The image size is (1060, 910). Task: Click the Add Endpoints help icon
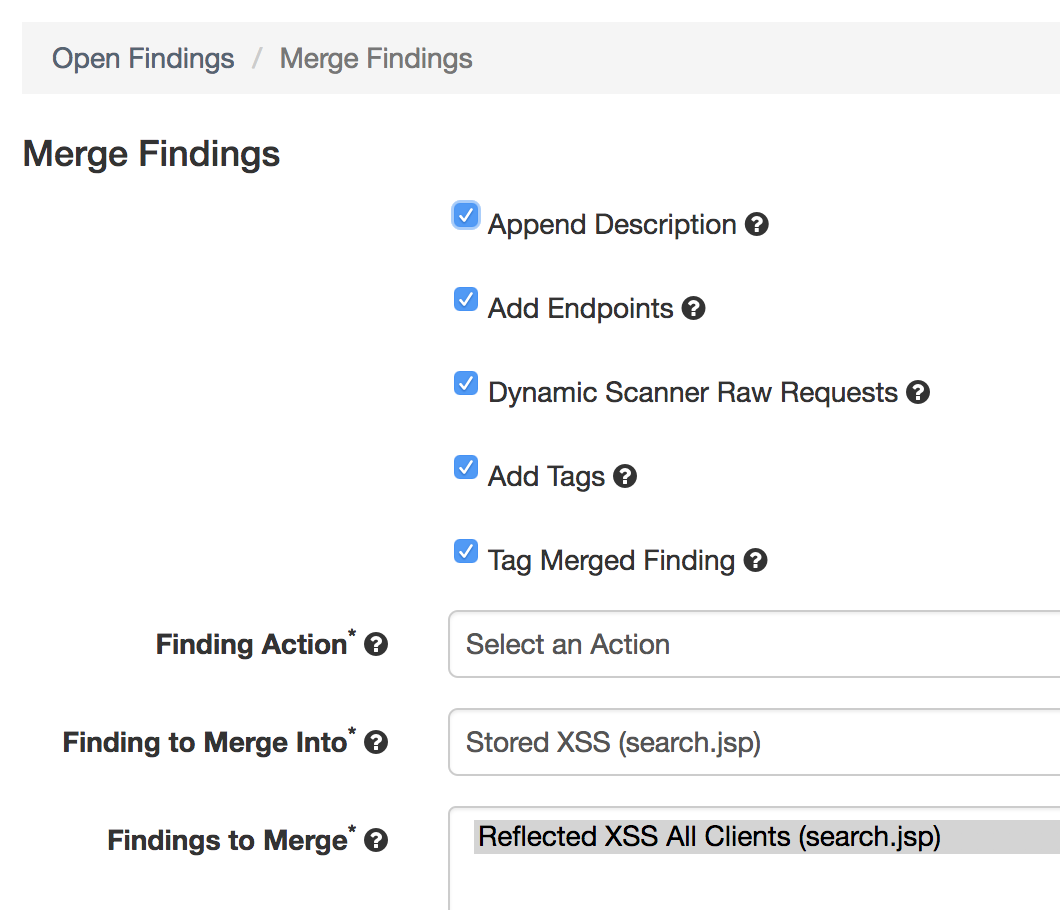coord(694,309)
